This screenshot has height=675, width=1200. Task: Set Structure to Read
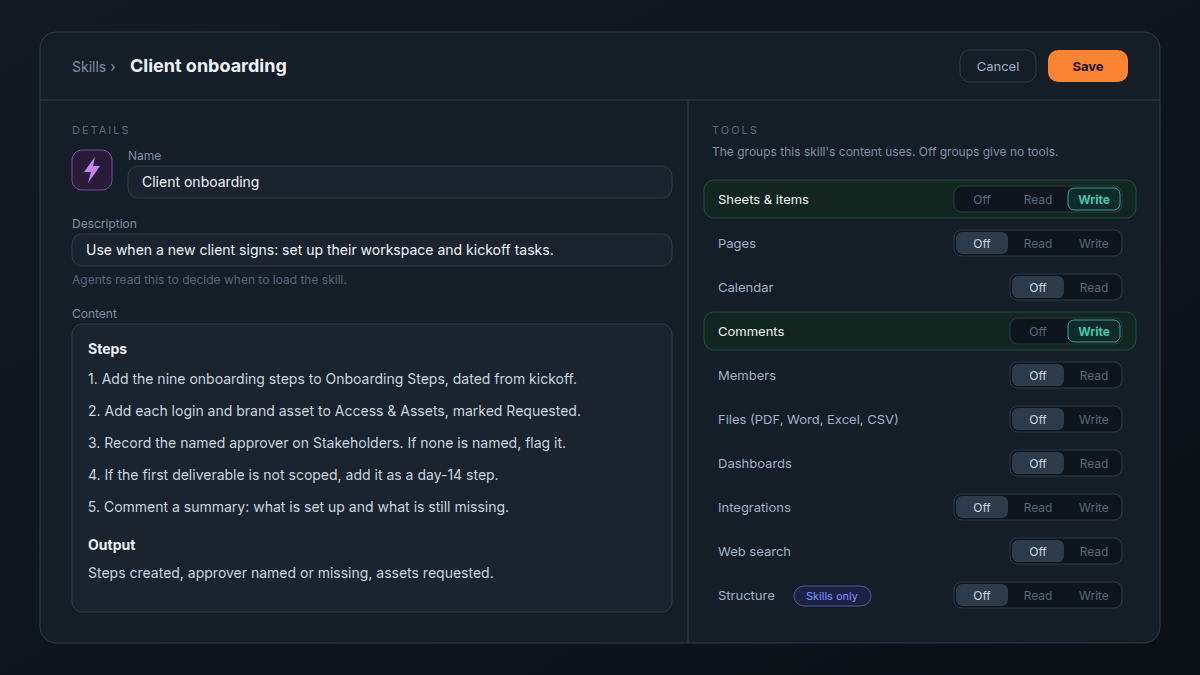(1038, 595)
